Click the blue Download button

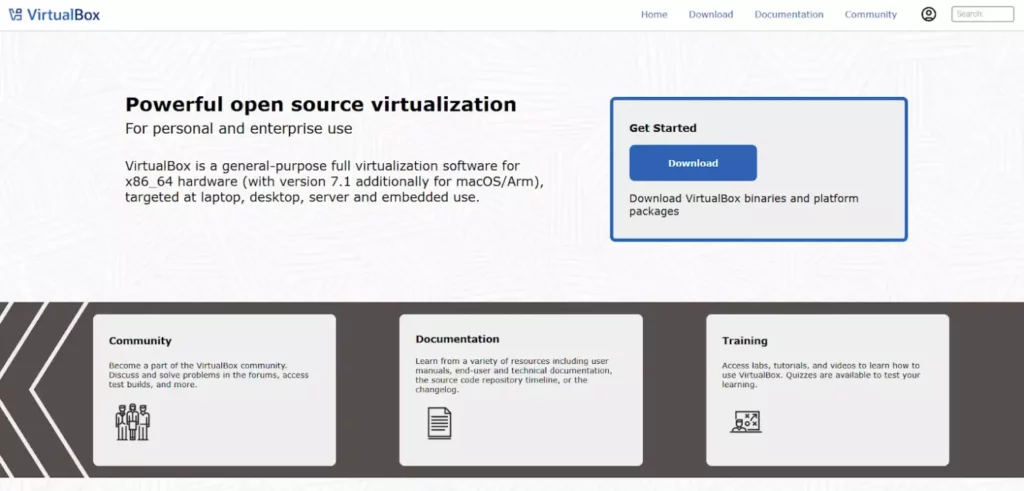coord(693,163)
